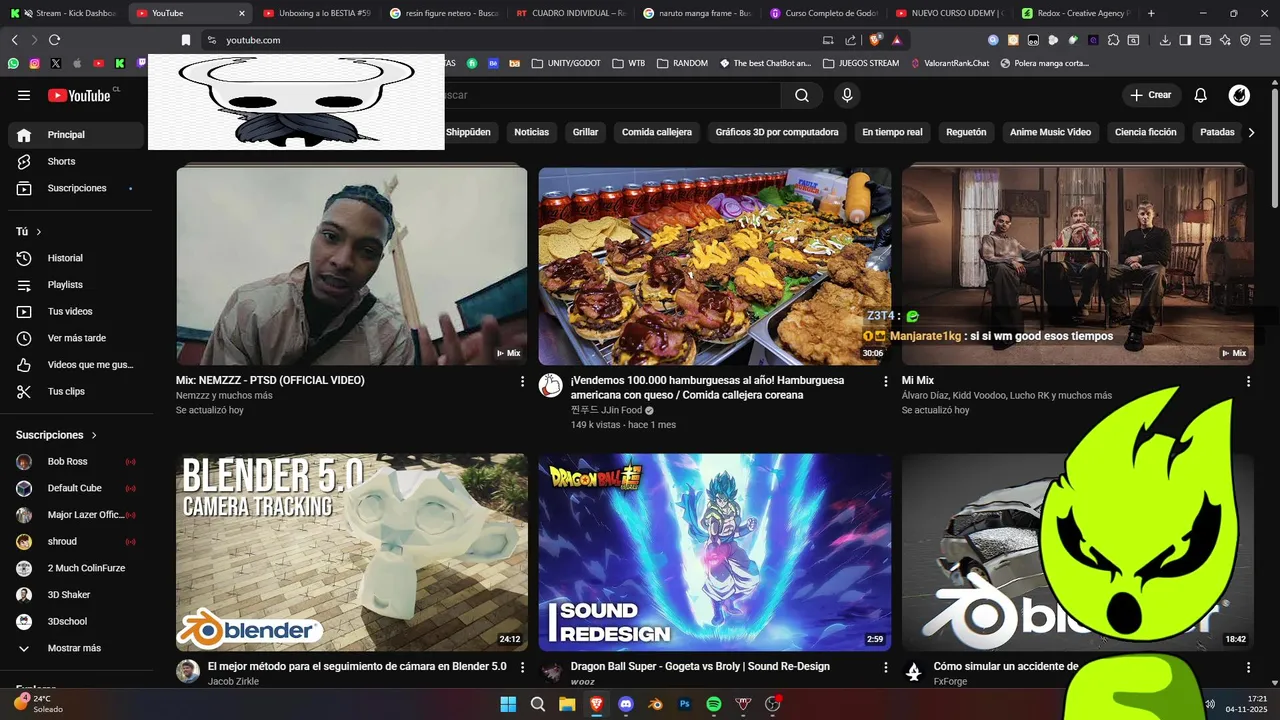
Task: Open Ver más tarde in the sidebar
Action: pyautogui.click(x=76, y=338)
